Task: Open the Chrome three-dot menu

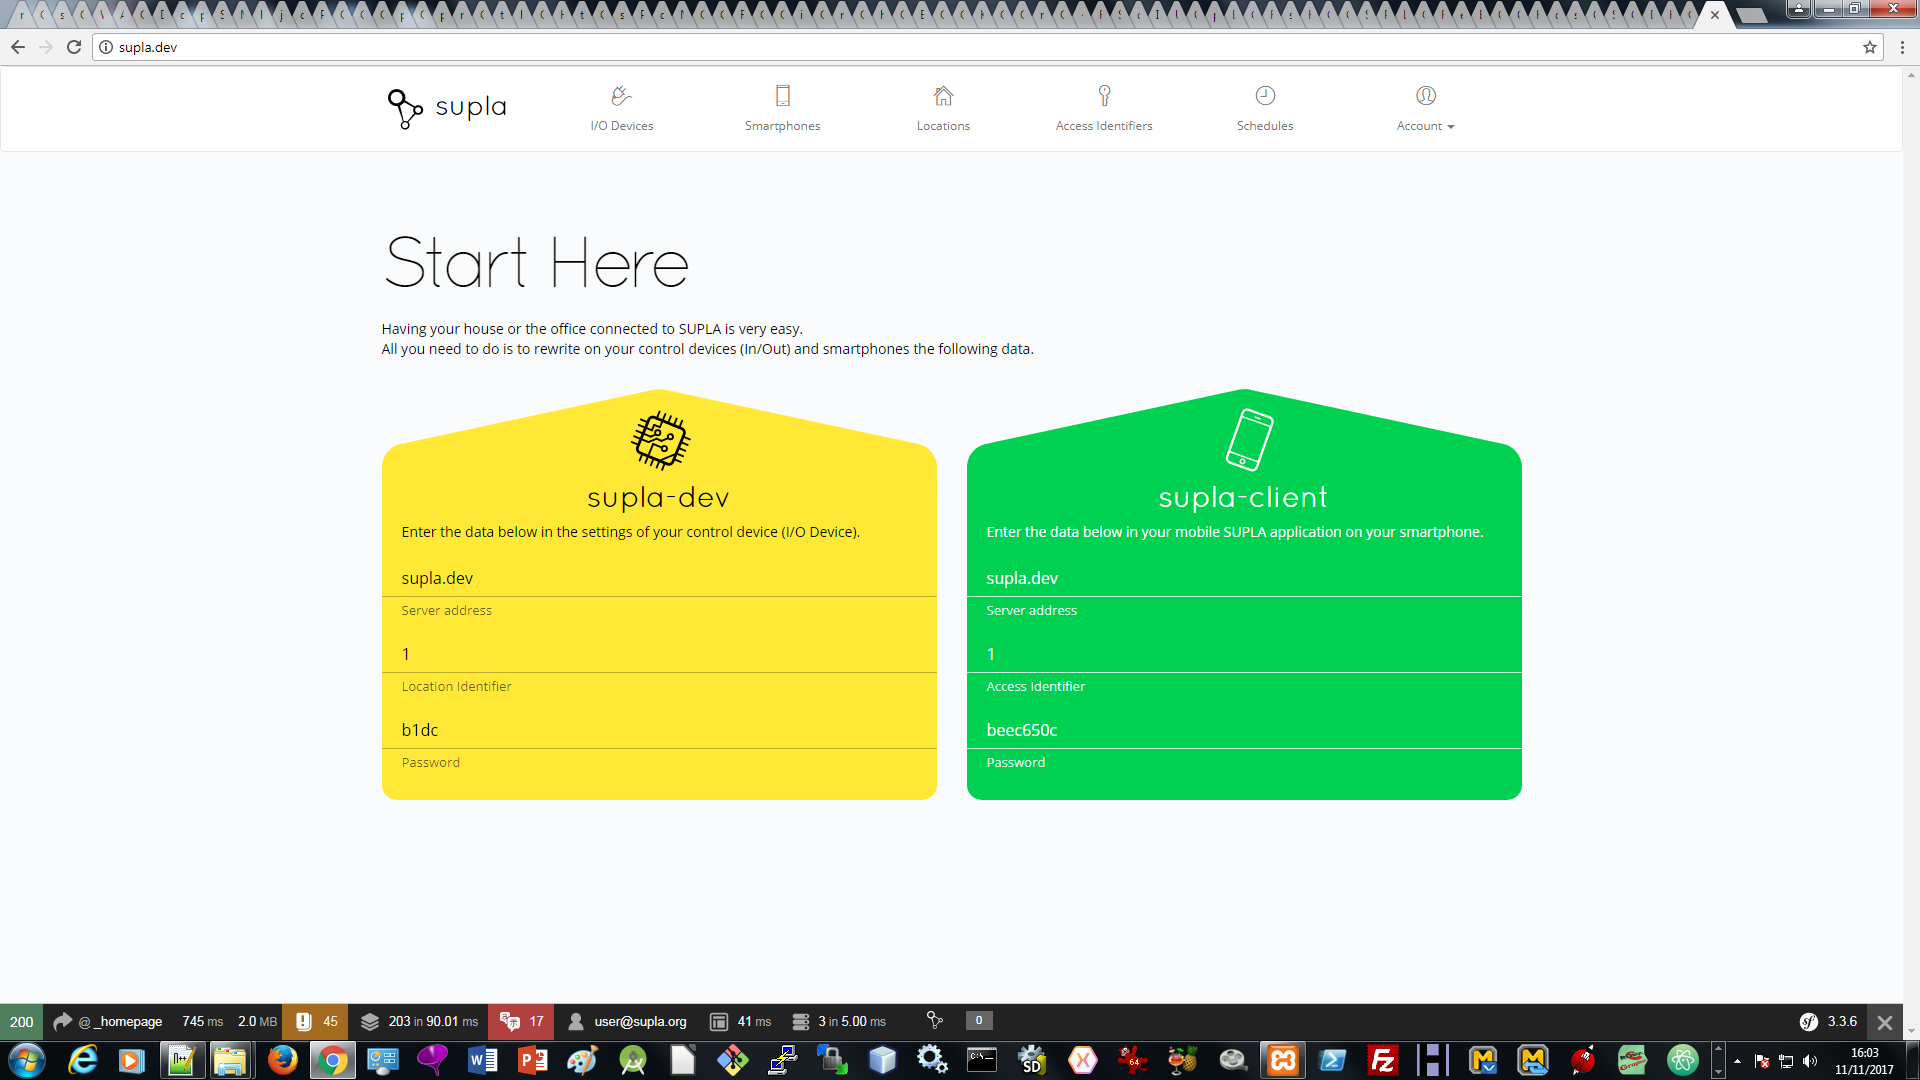Action: point(1902,47)
